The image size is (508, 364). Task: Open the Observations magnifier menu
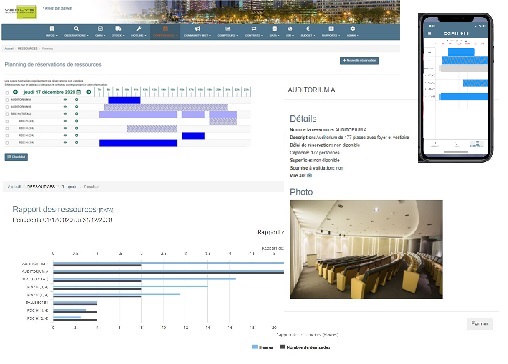coord(76,32)
